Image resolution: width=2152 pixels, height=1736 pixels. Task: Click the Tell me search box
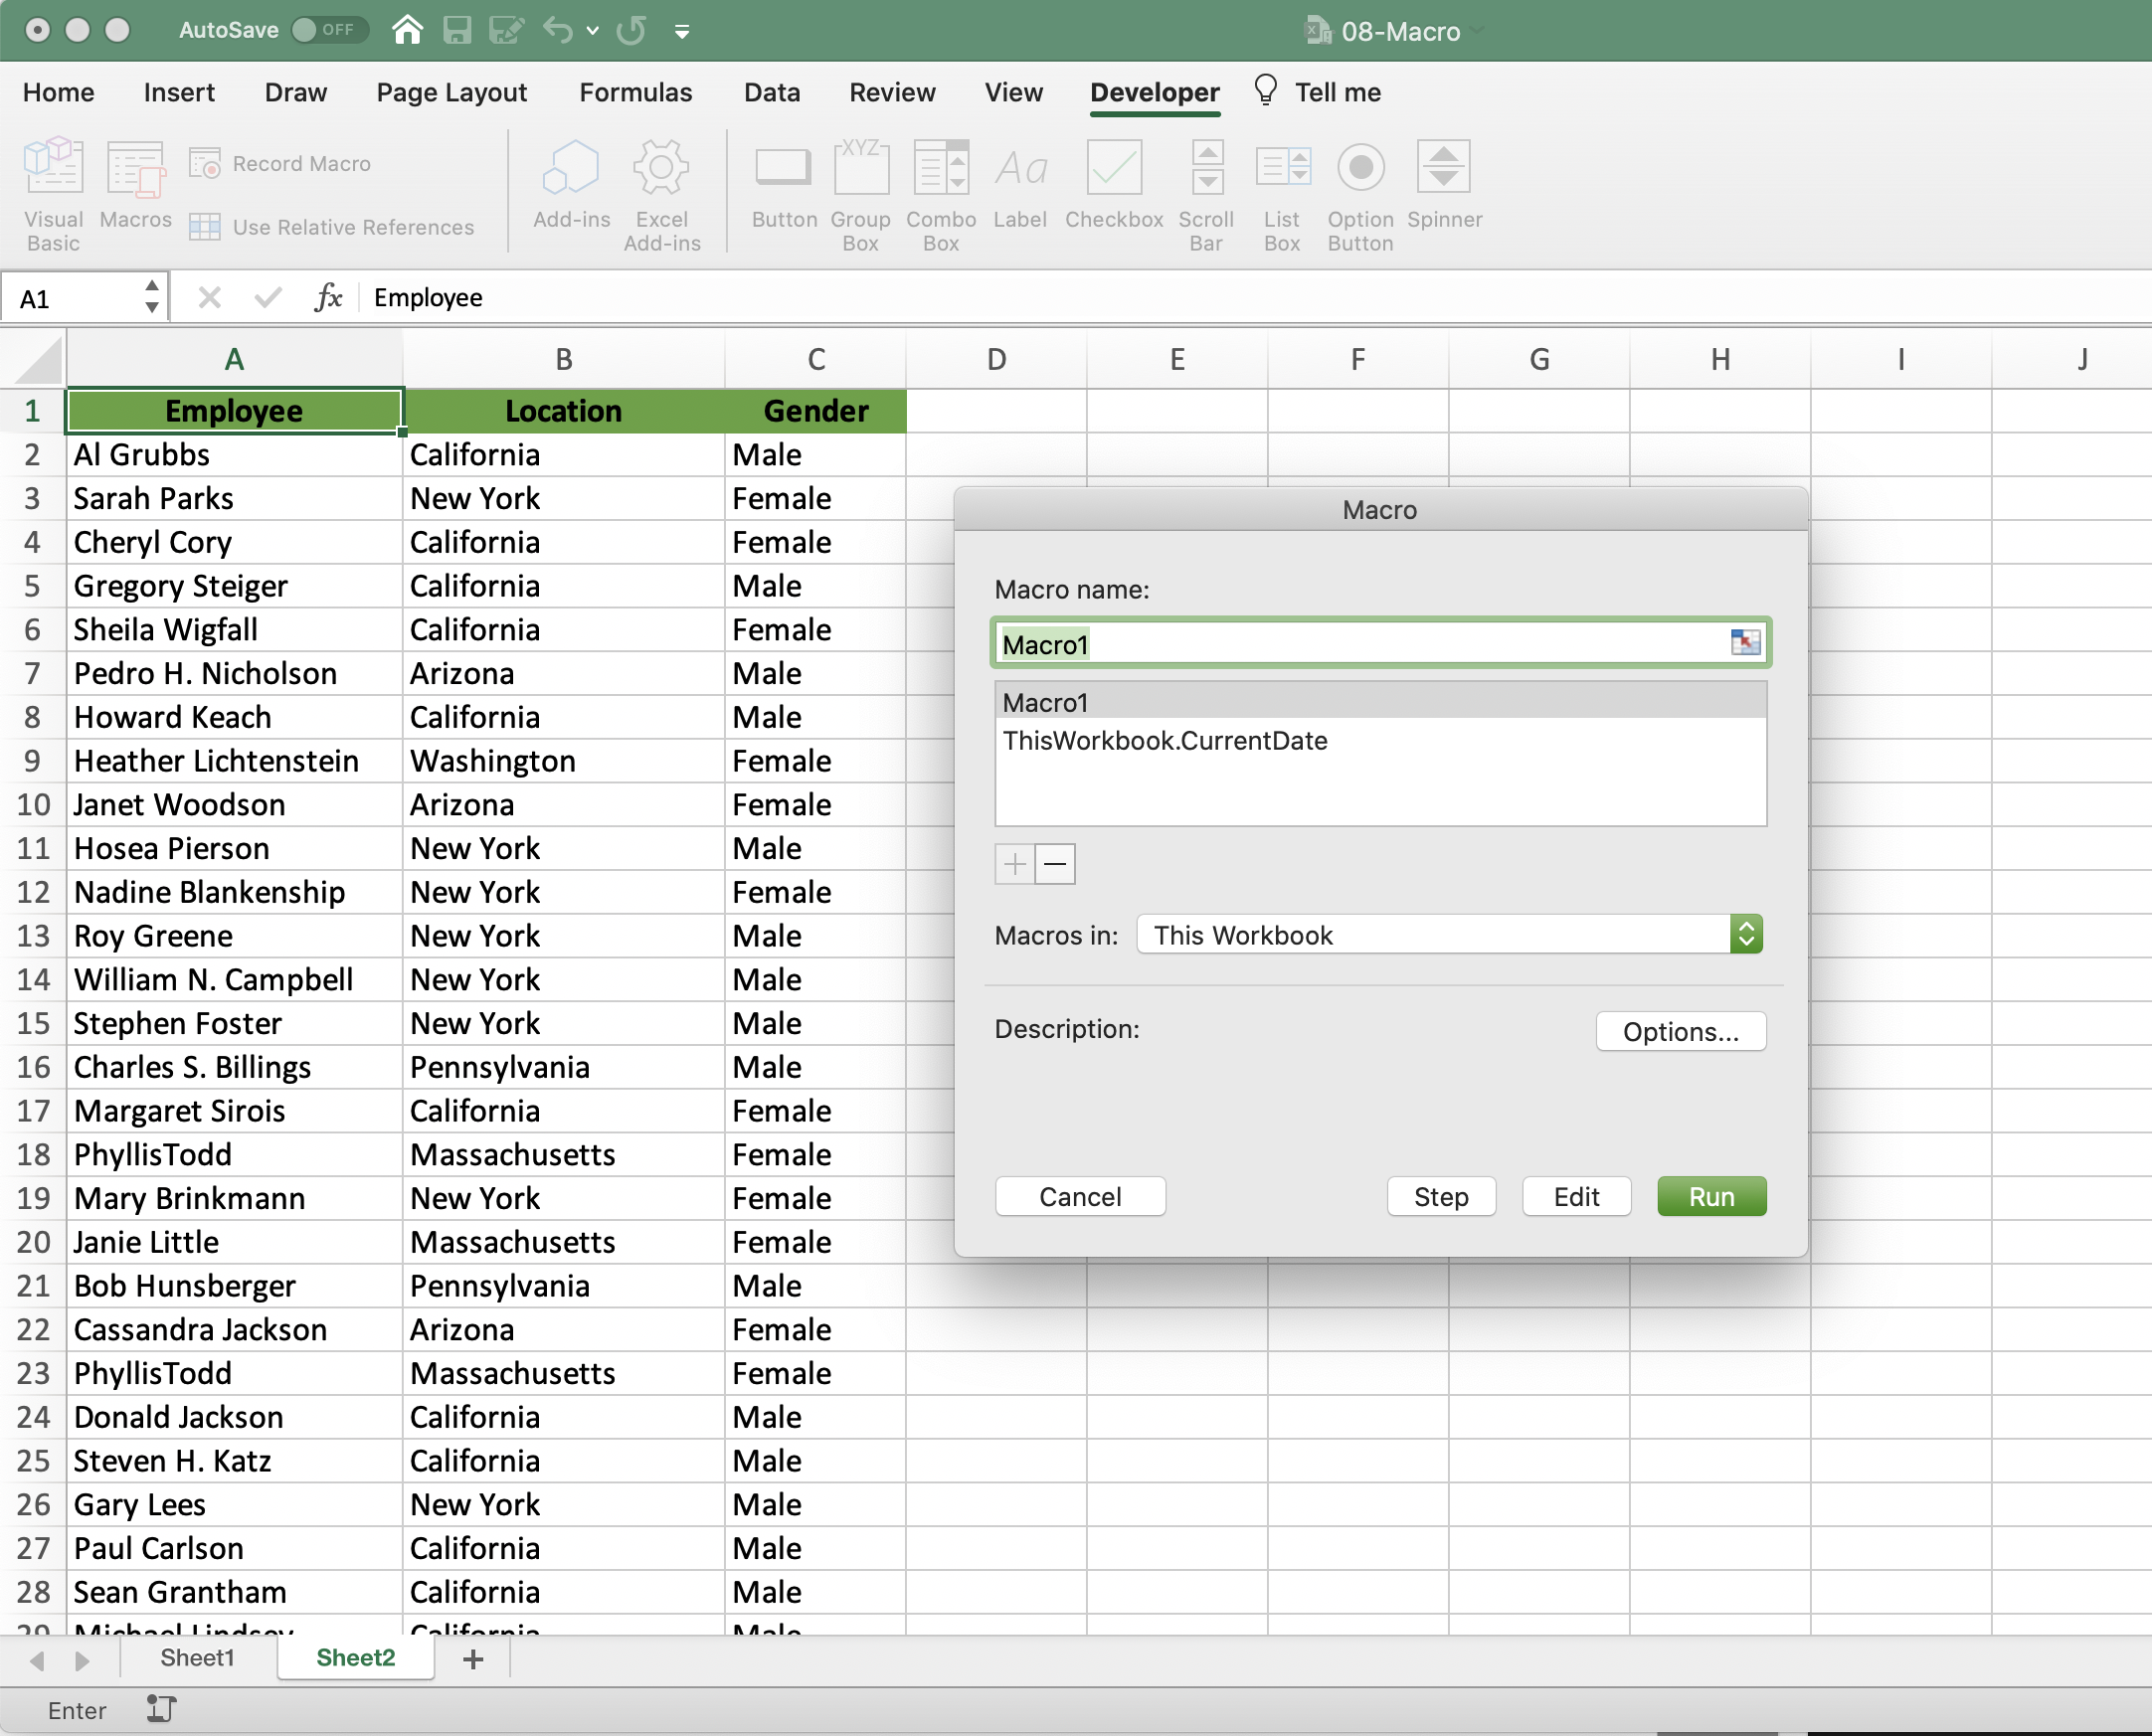1316,92
